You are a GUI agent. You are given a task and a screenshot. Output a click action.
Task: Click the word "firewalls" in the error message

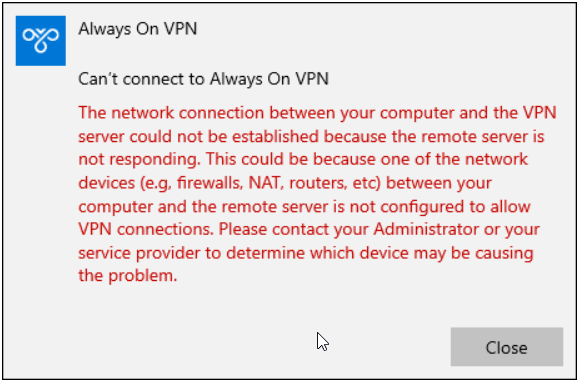[x=210, y=183]
